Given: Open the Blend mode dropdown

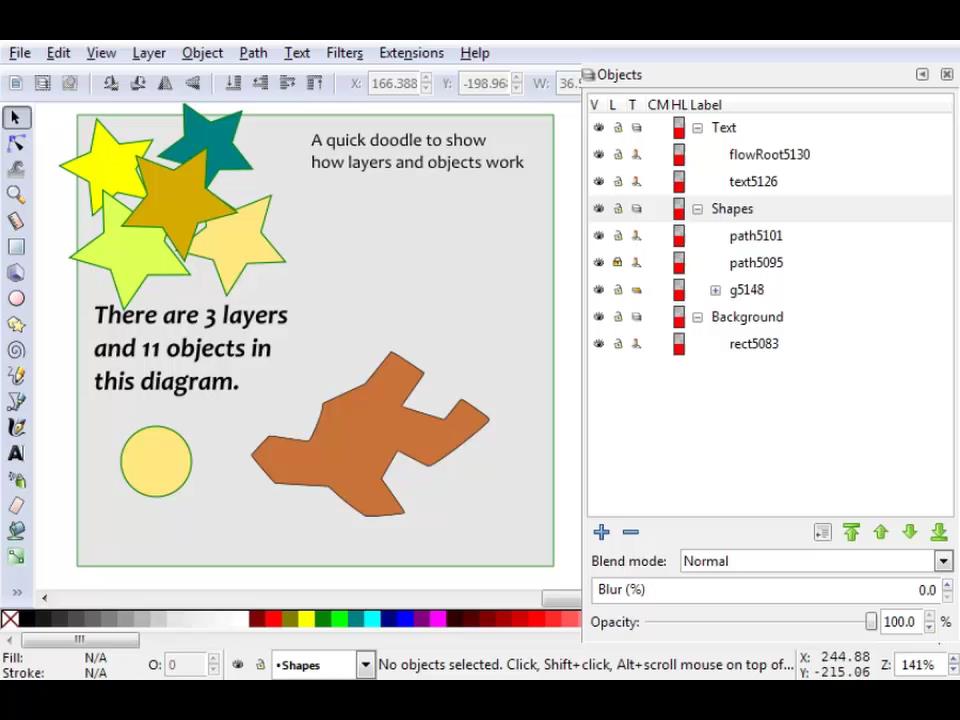Looking at the screenshot, I should 941,561.
